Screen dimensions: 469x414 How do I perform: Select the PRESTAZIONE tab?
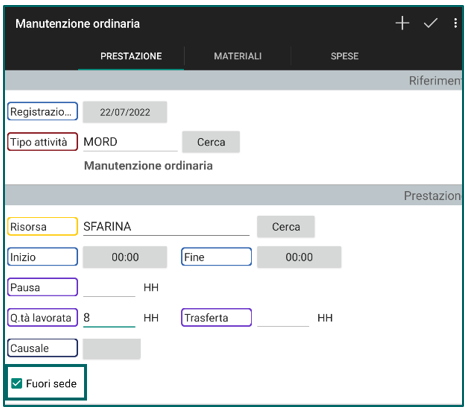pos(131,56)
